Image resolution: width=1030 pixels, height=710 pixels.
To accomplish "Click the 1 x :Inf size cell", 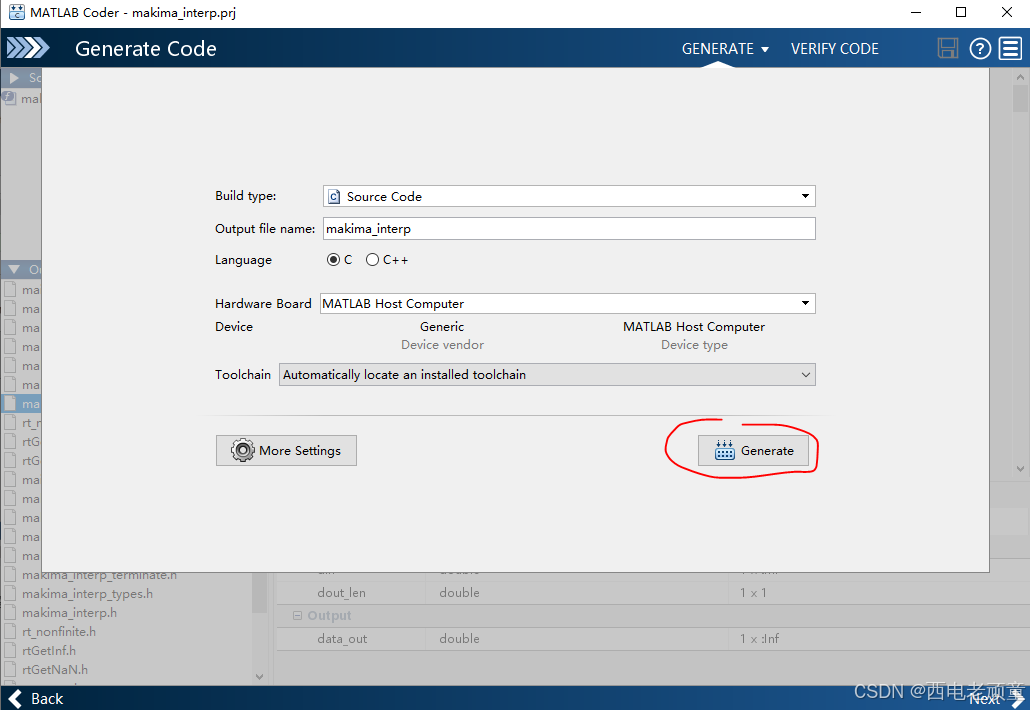I will click(759, 638).
